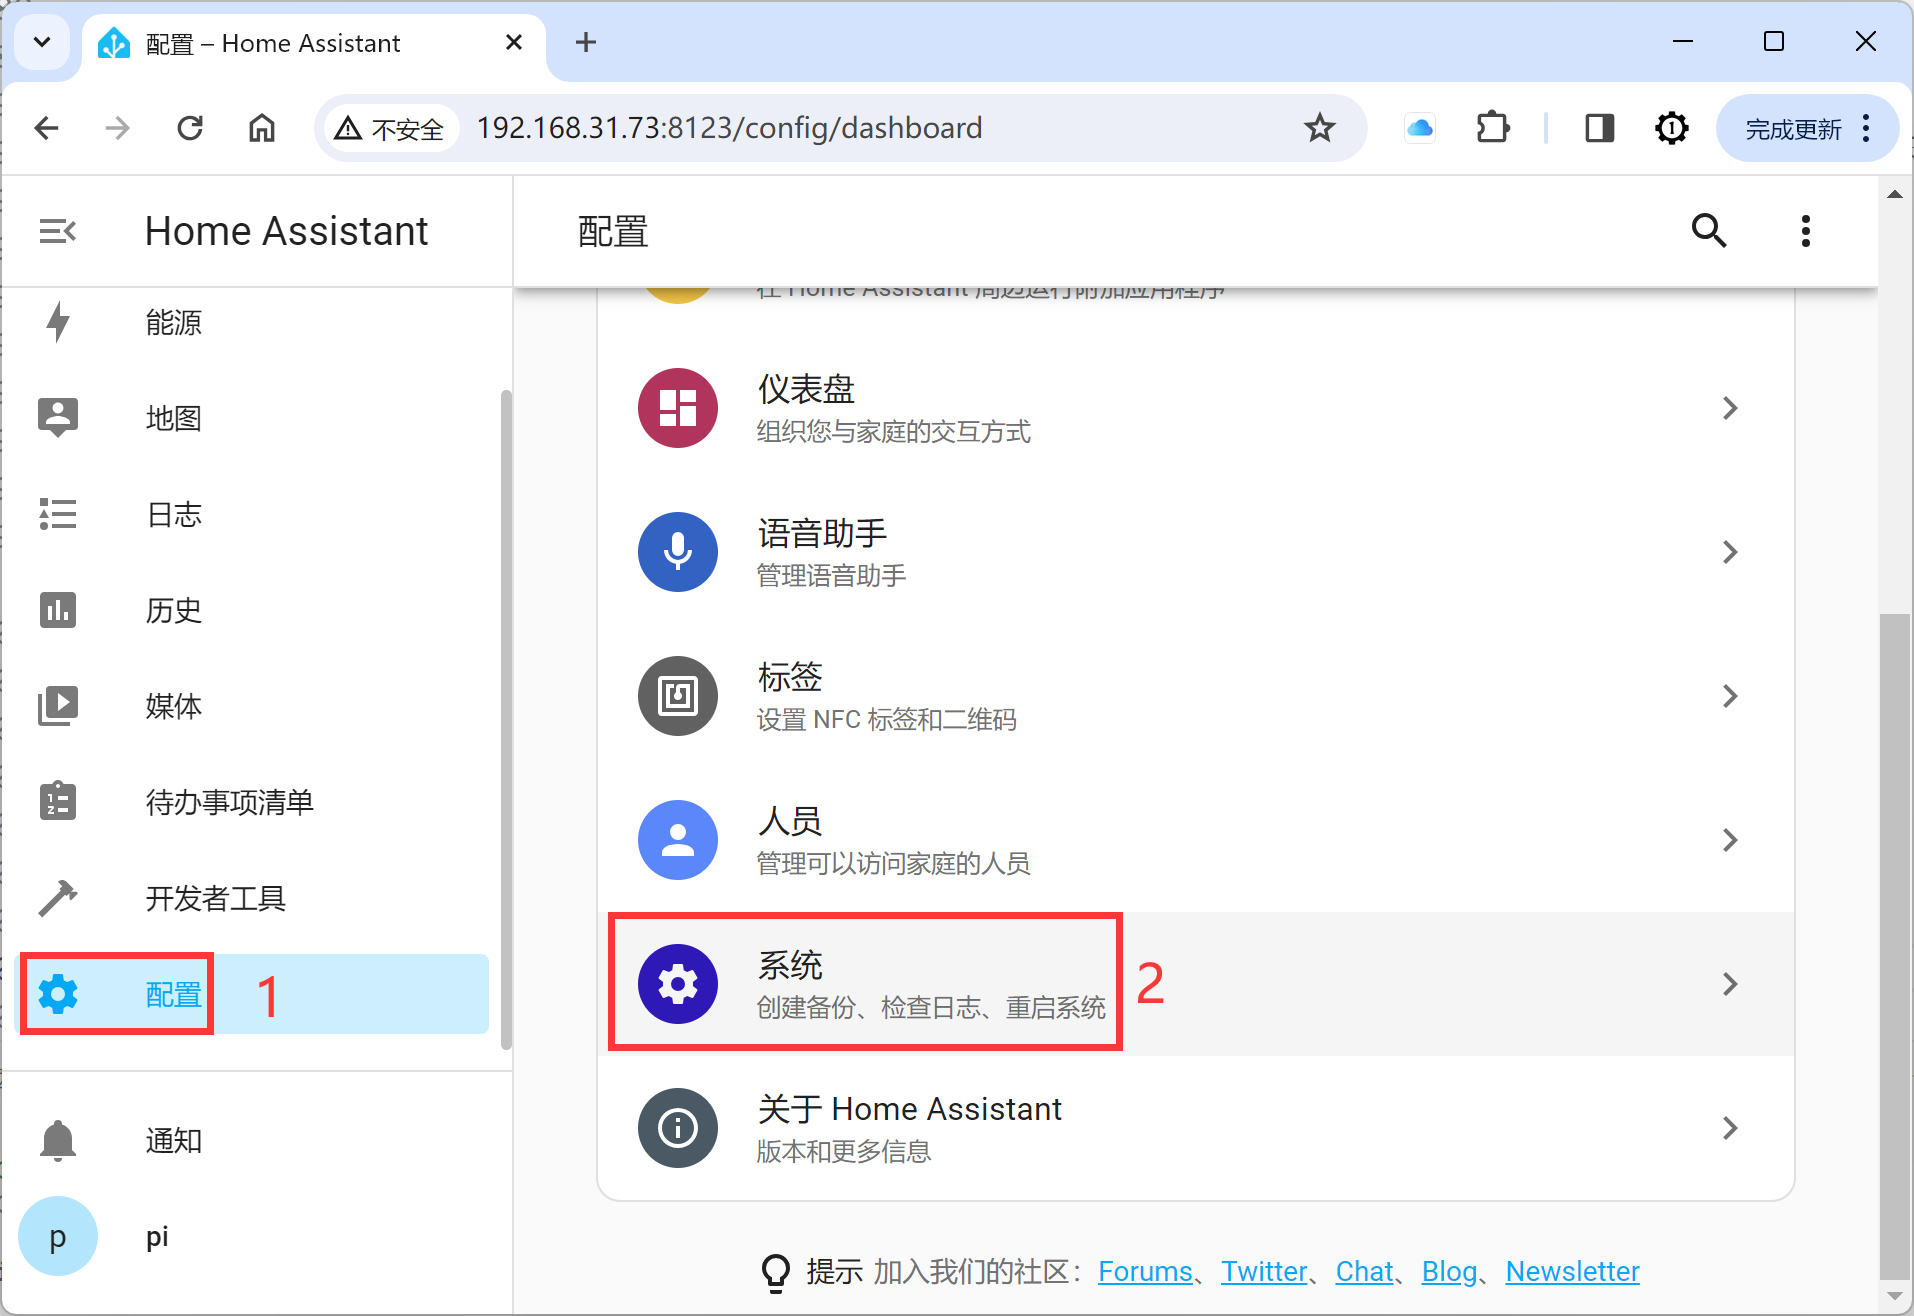This screenshot has width=1914, height=1316.
Task: Open the 能源 energy lightning icon
Action: pyautogui.click(x=58, y=322)
